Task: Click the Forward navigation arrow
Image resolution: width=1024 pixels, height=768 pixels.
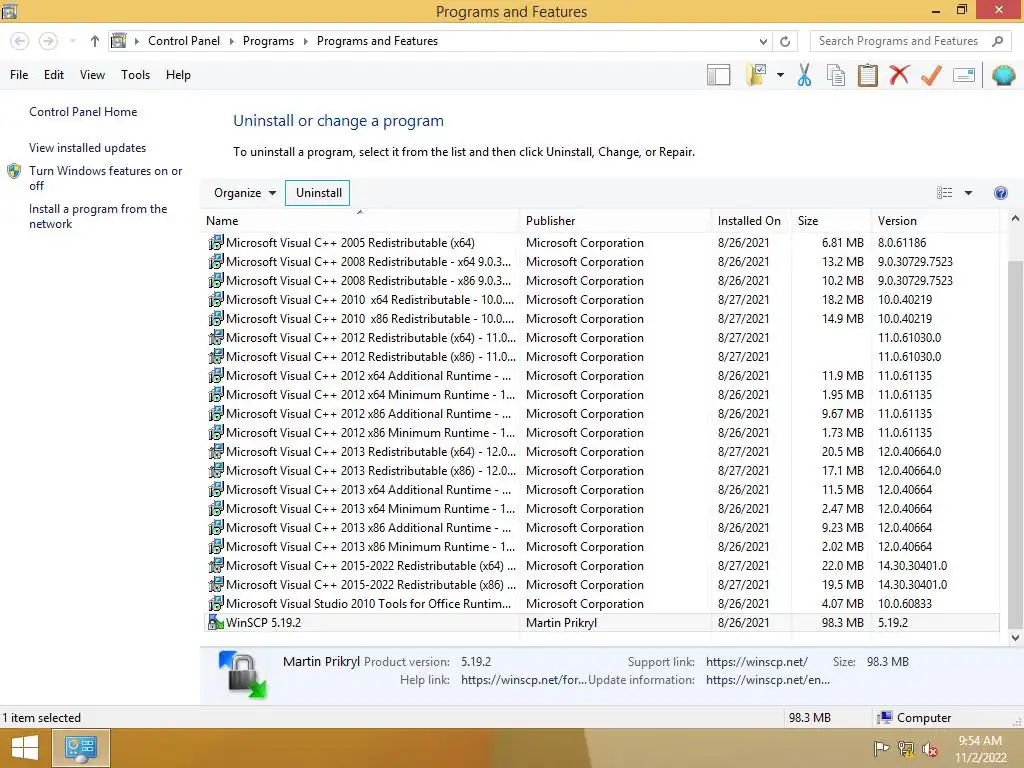Action: (x=48, y=41)
